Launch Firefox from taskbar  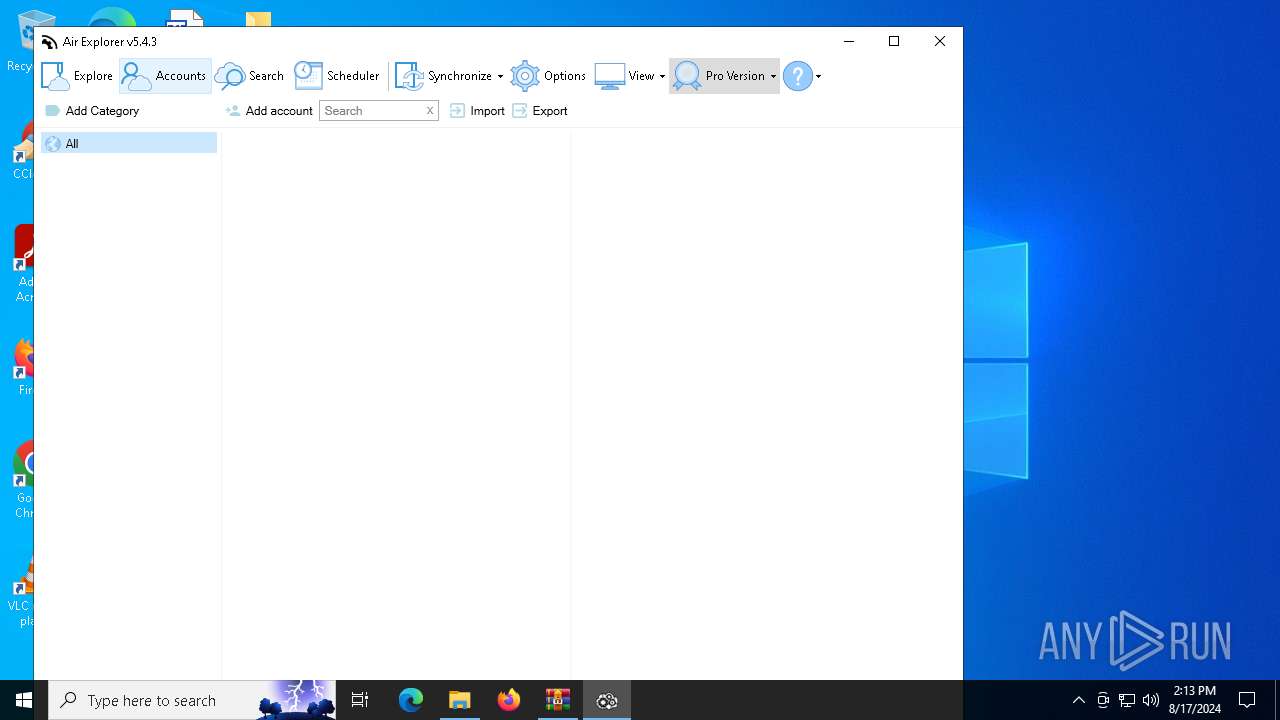[x=509, y=700]
